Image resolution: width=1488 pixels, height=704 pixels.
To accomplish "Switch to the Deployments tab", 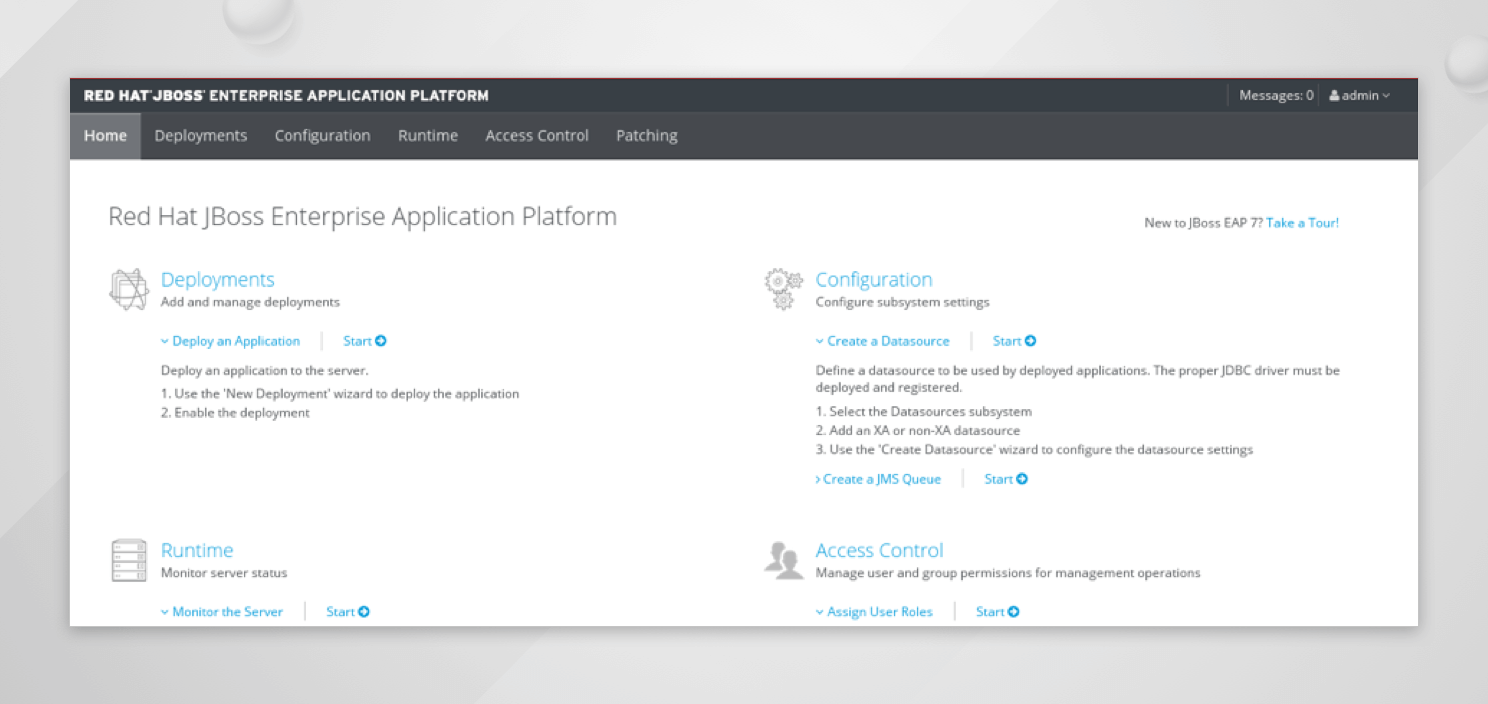I will tap(201, 136).
